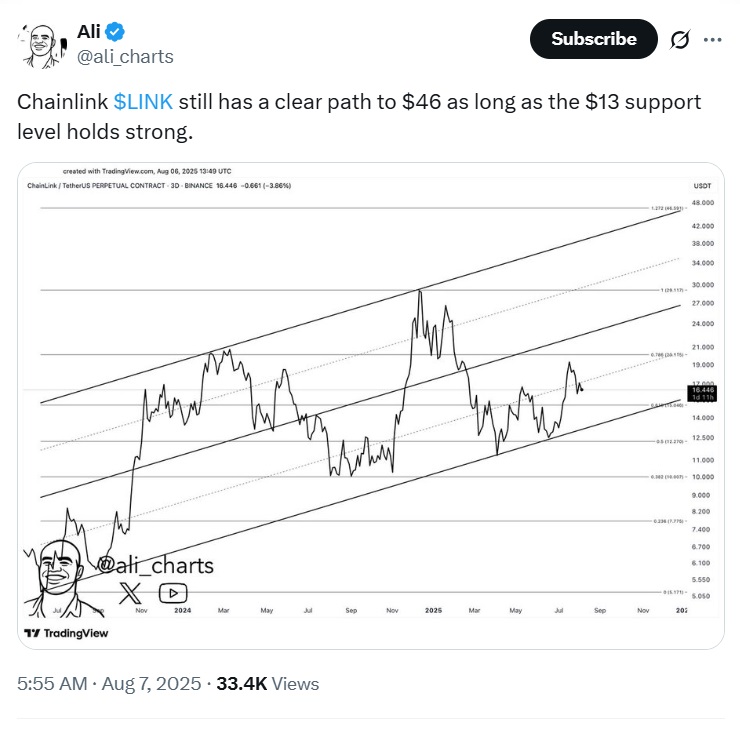The height and width of the screenshot is (732, 740).
Task: Click Ali's profile avatar
Action: [x=42, y=46]
